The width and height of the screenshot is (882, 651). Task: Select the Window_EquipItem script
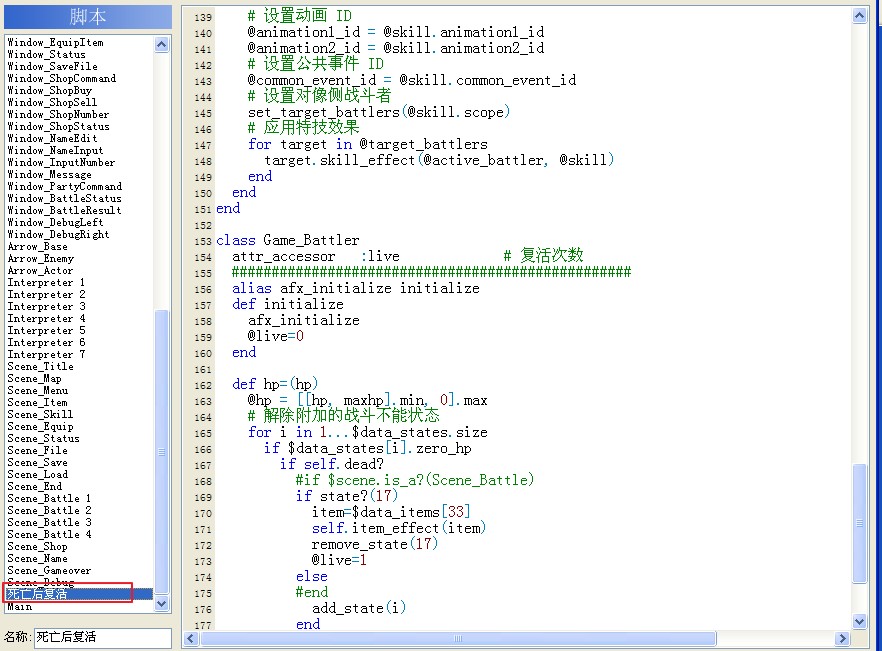(x=55, y=43)
